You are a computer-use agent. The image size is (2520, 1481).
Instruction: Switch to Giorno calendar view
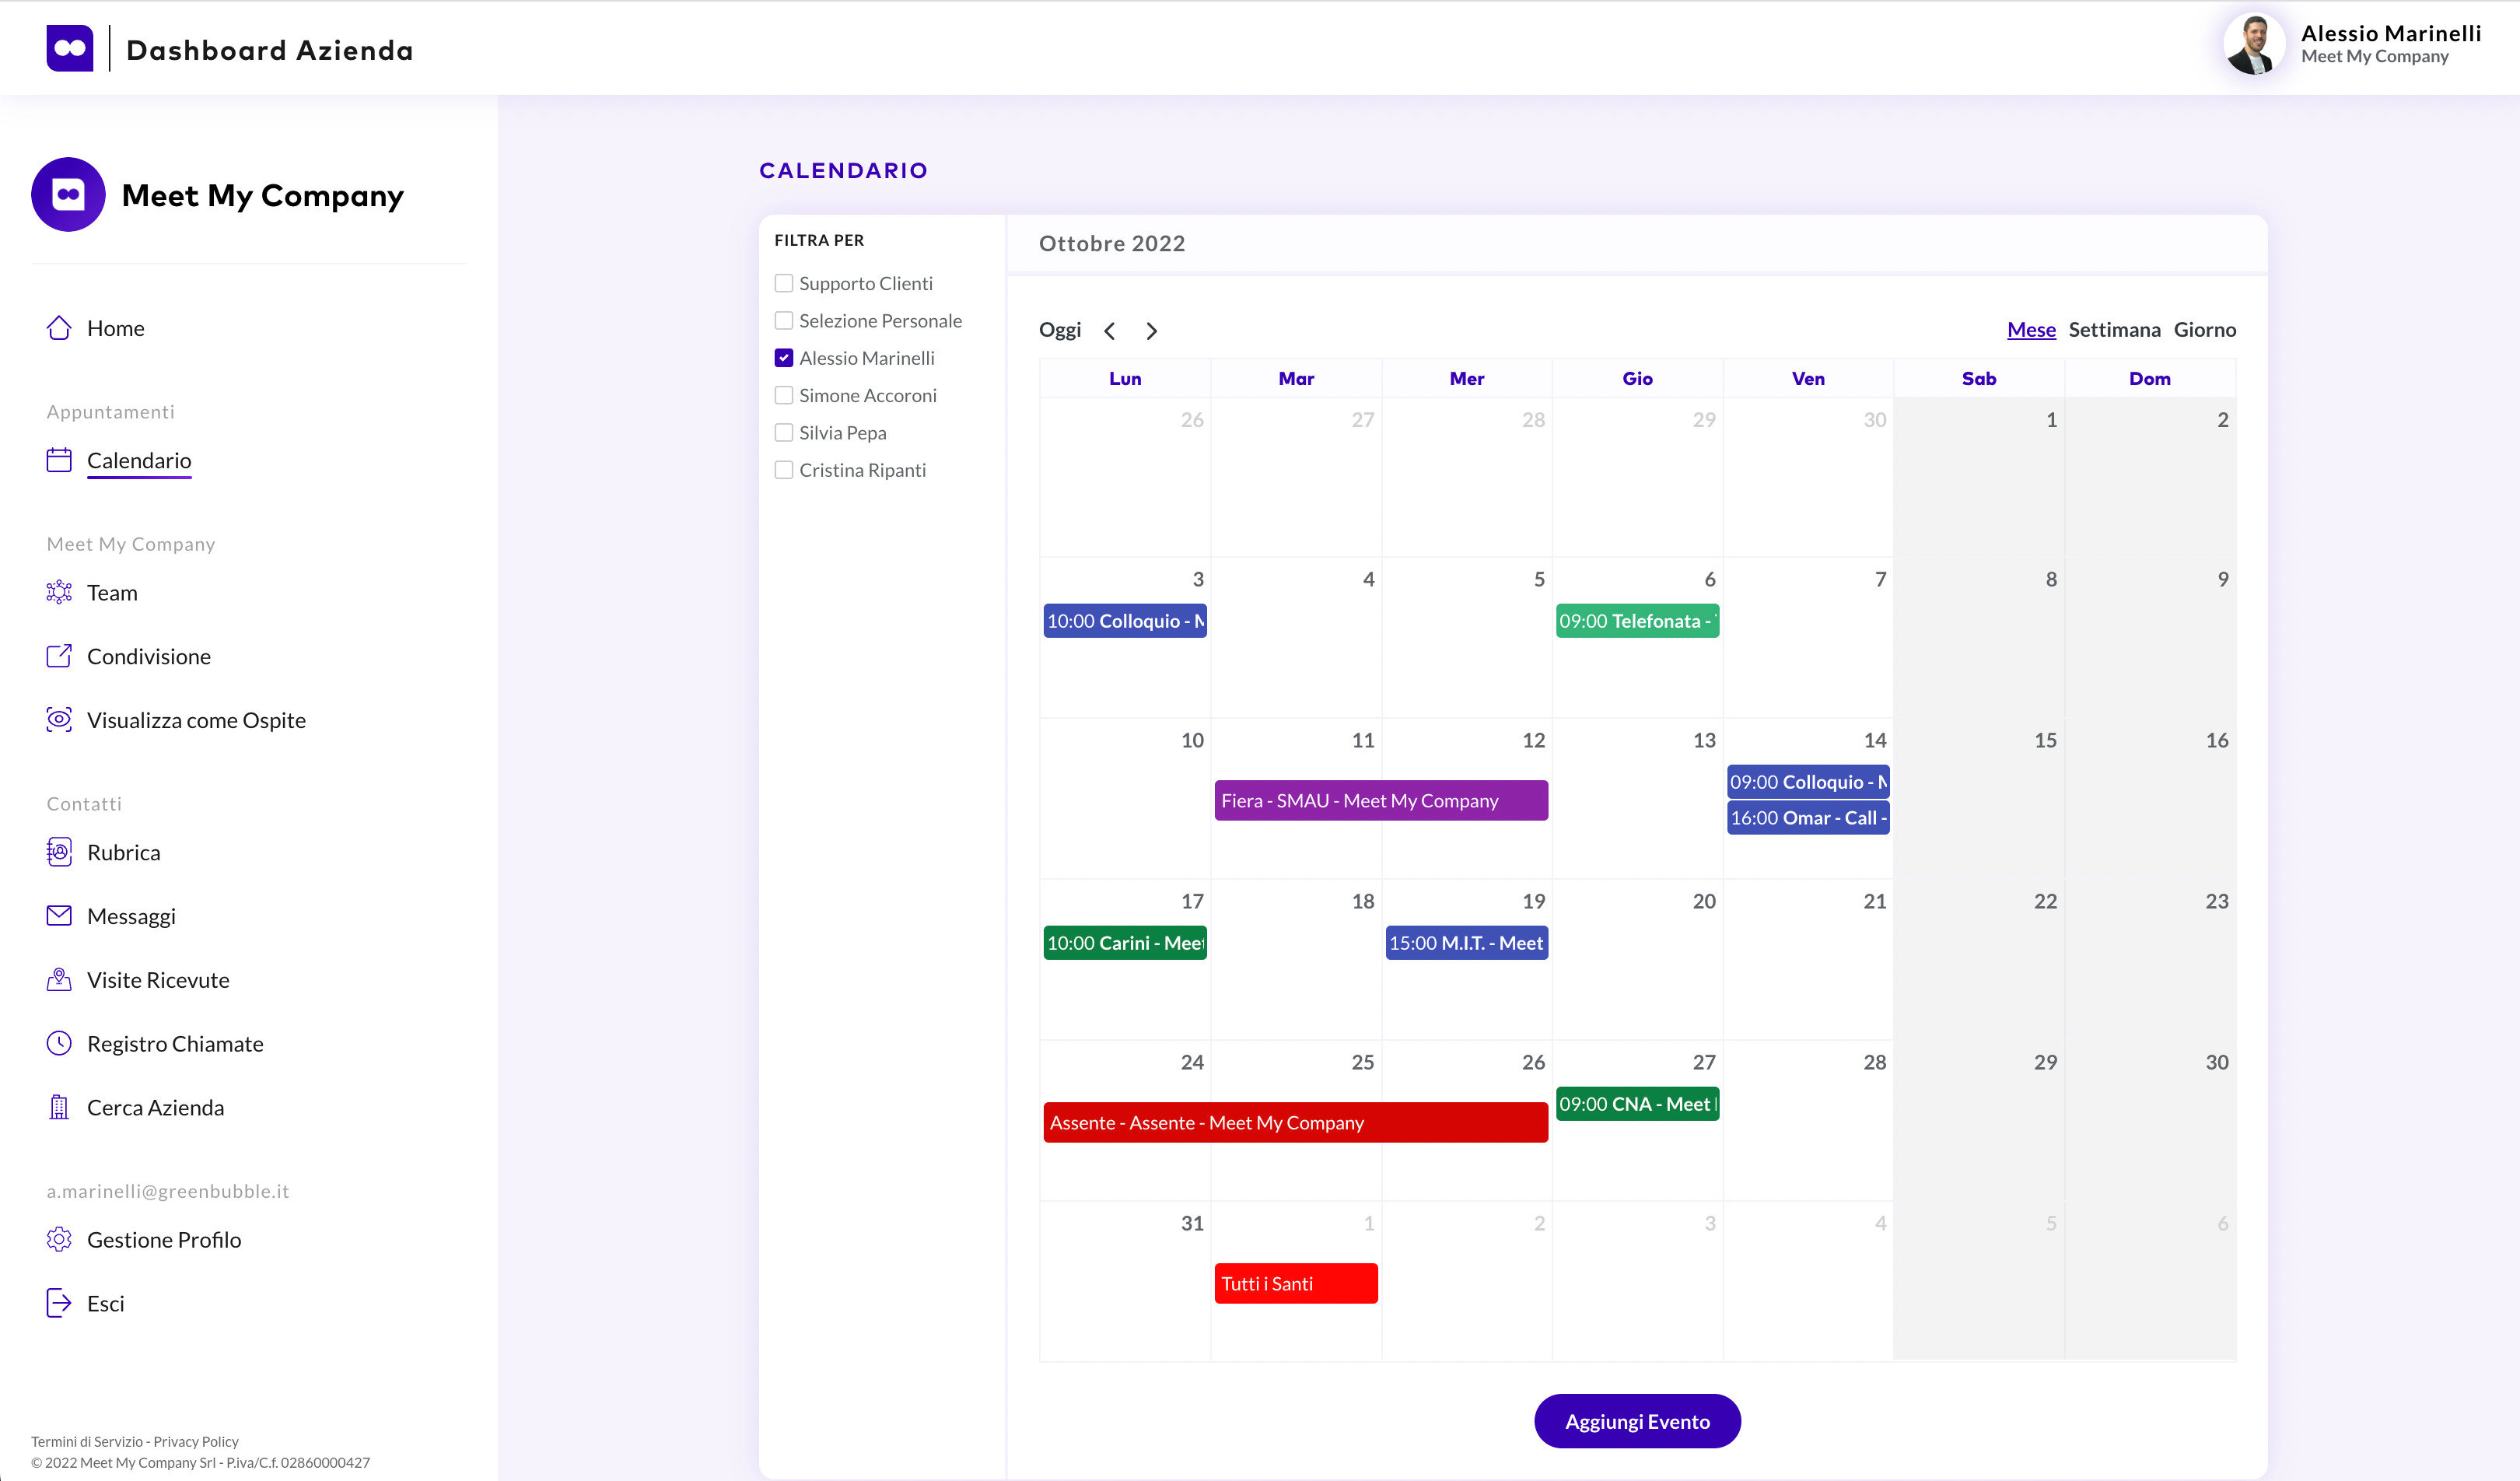click(2204, 330)
